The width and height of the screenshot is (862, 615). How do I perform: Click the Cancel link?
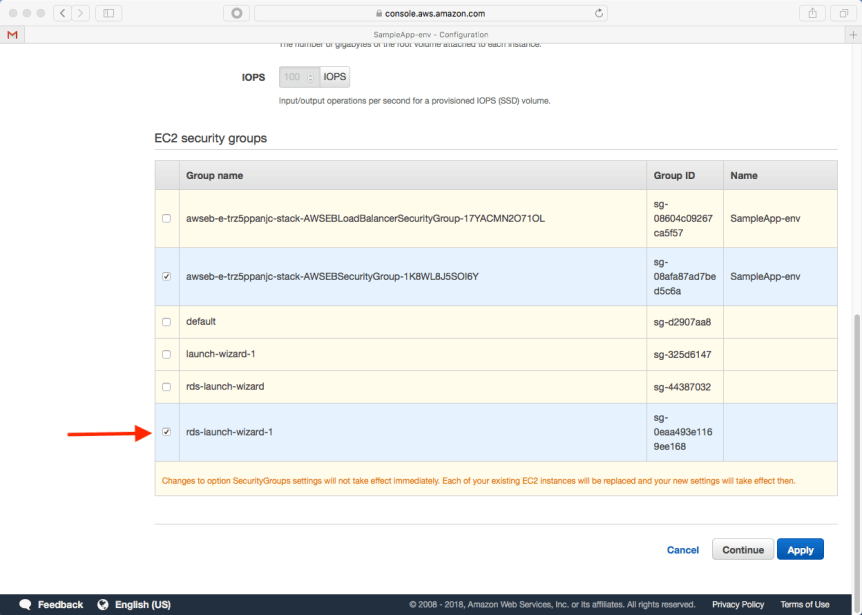pos(682,550)
